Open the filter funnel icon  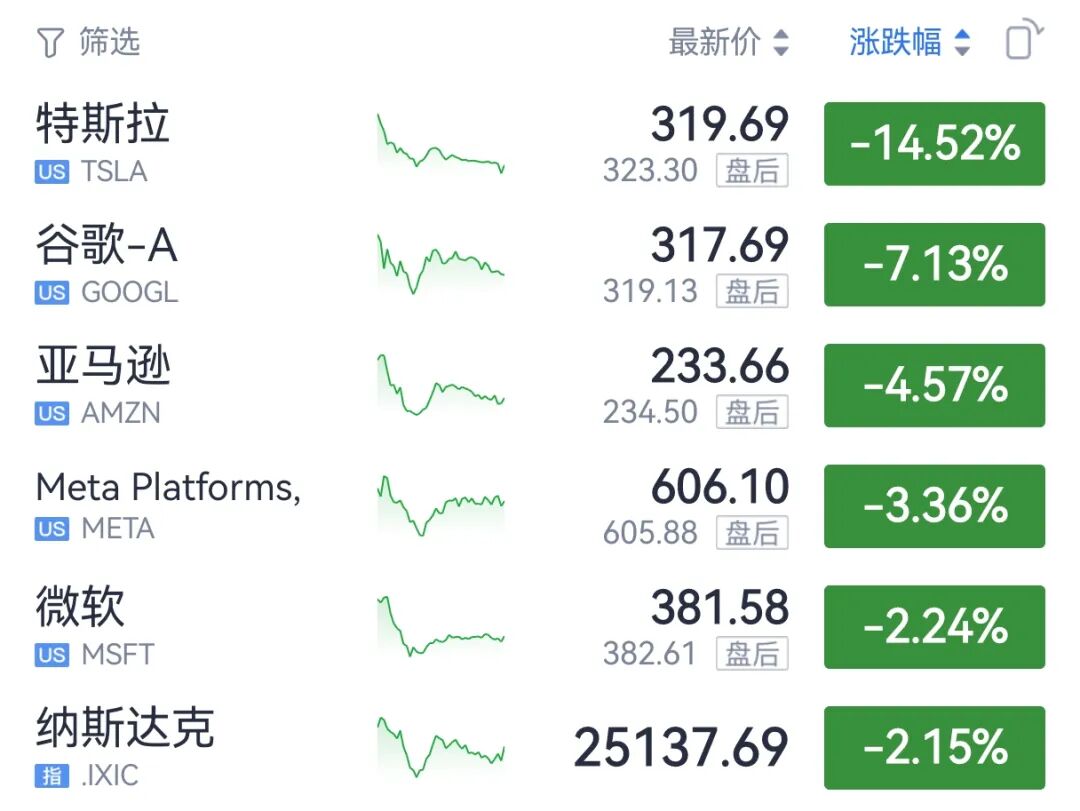tap(50, 43)
